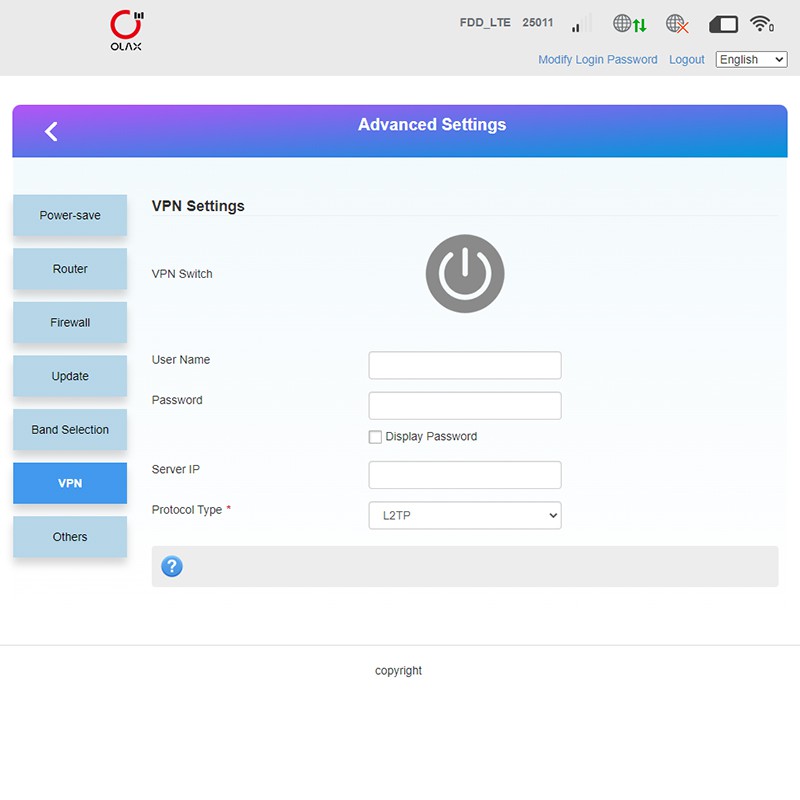Click the battery status icon

point(723,24)
